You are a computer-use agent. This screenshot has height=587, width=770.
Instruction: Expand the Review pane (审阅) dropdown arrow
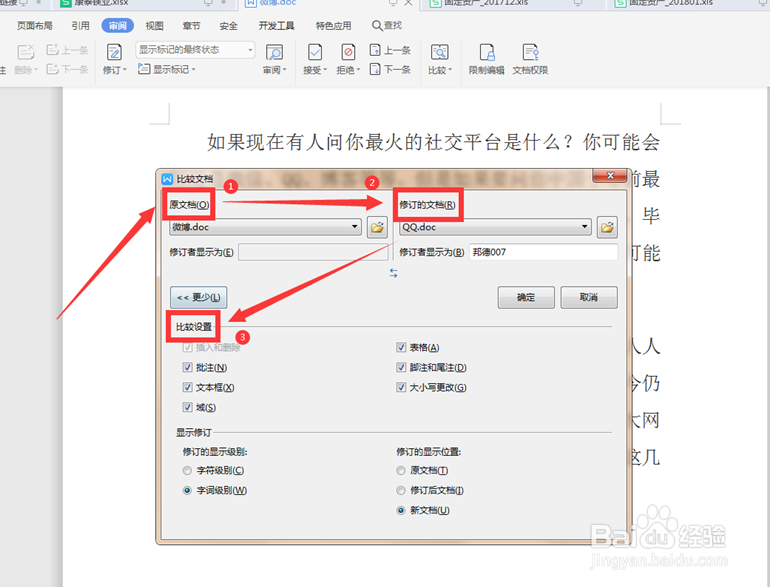pos(284,70)
